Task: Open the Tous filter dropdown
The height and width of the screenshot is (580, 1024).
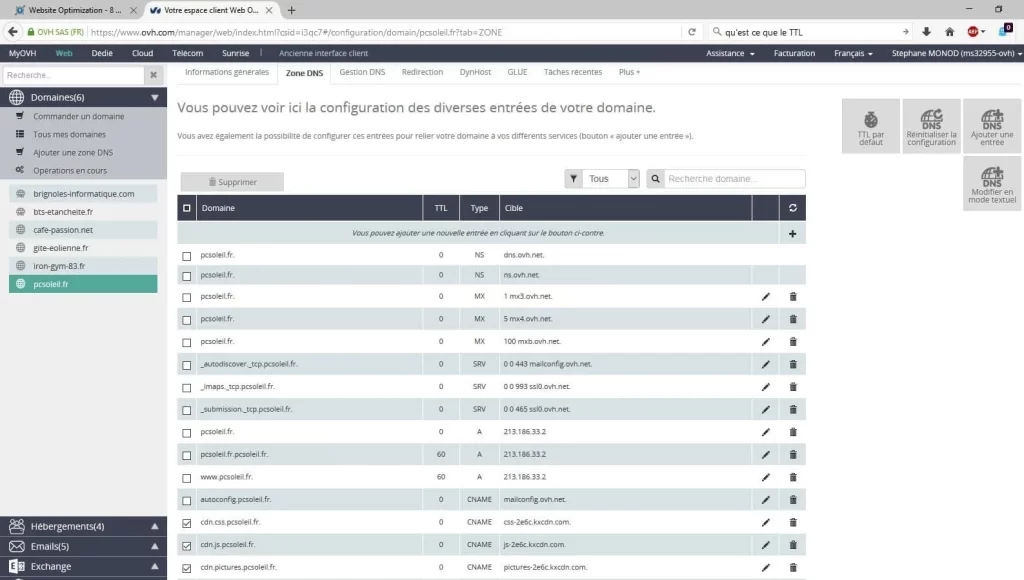Action: tap(610, 178)
